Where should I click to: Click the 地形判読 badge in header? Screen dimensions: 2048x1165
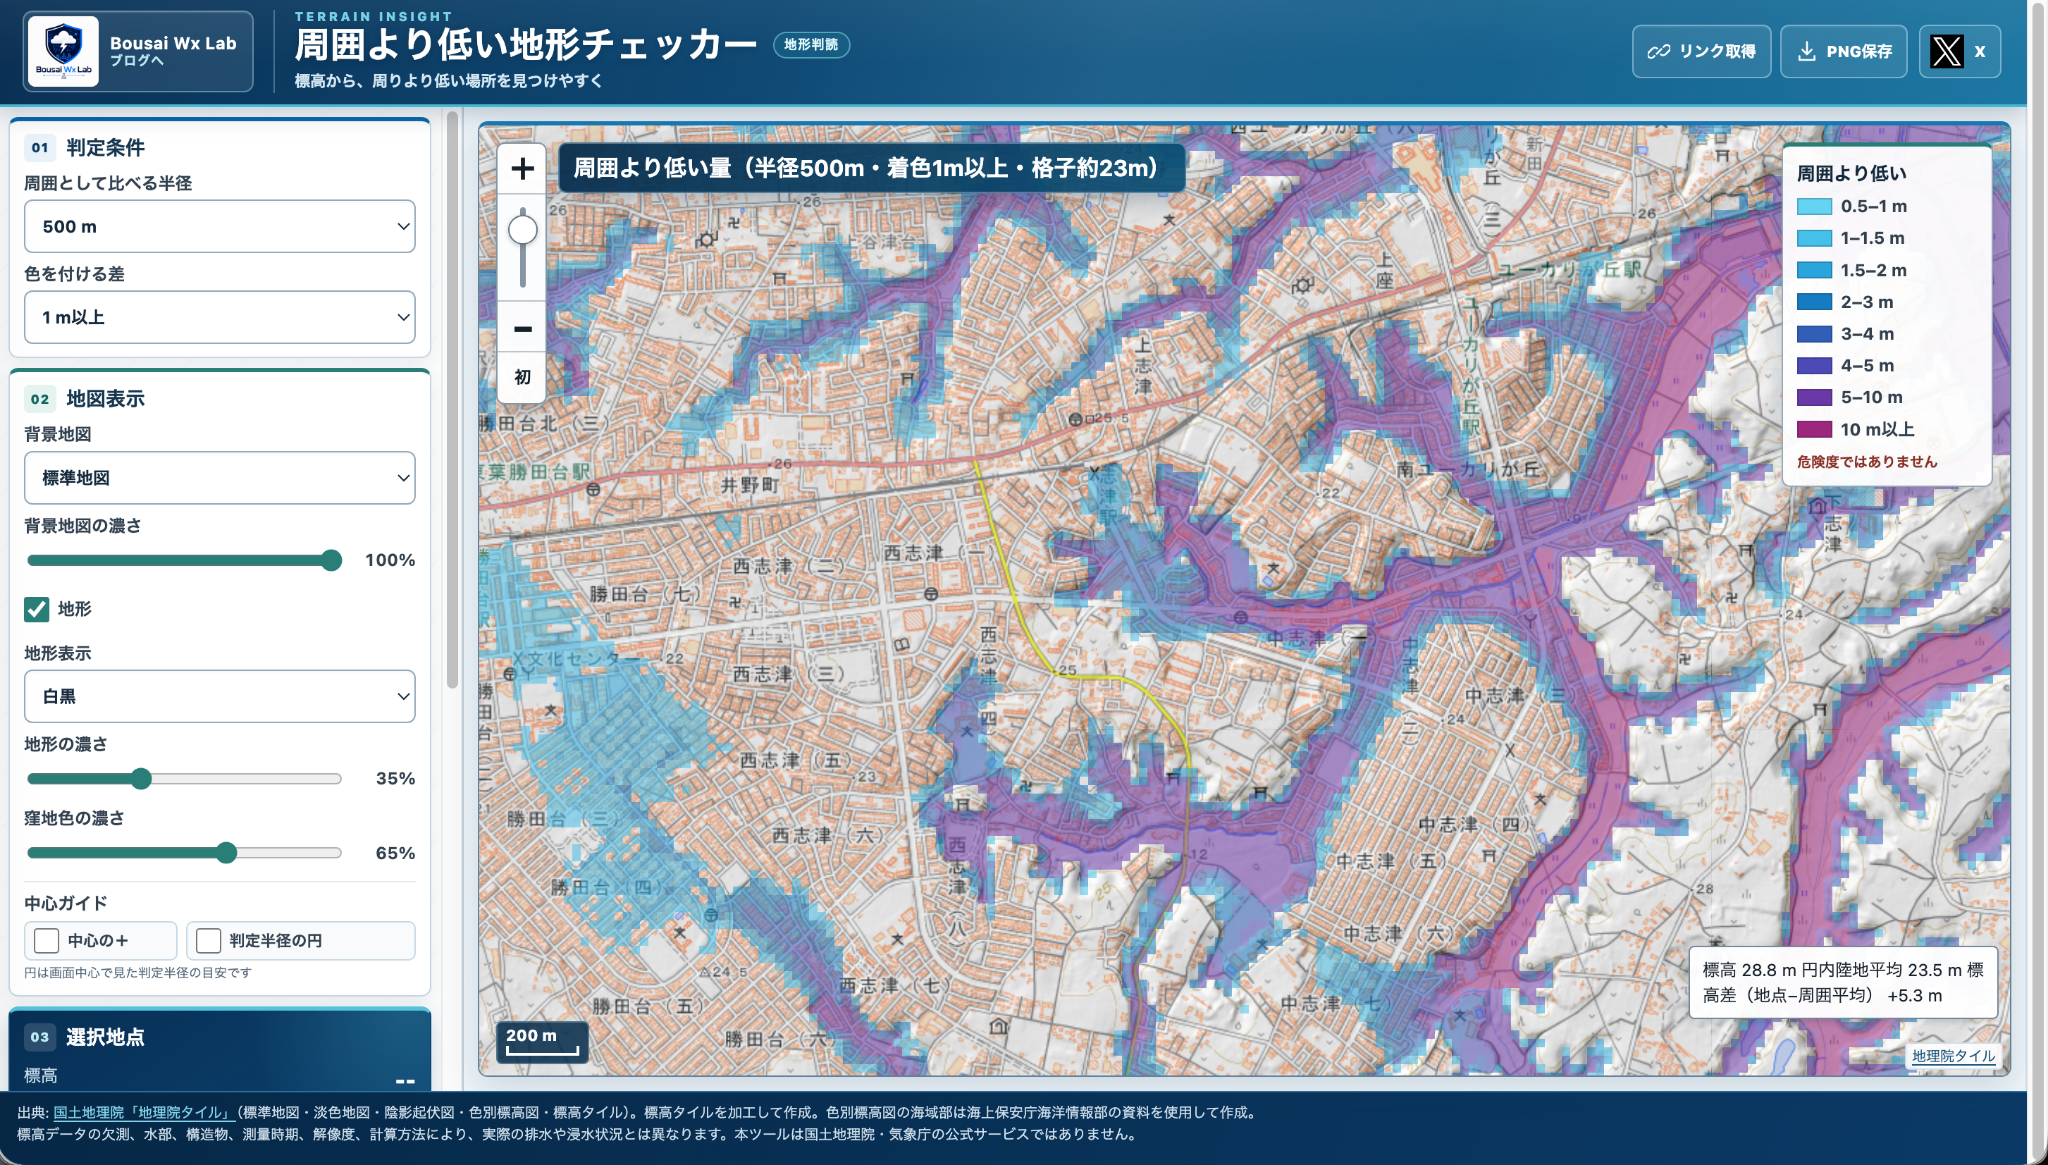pyautogui.click(x=811, y=45)
